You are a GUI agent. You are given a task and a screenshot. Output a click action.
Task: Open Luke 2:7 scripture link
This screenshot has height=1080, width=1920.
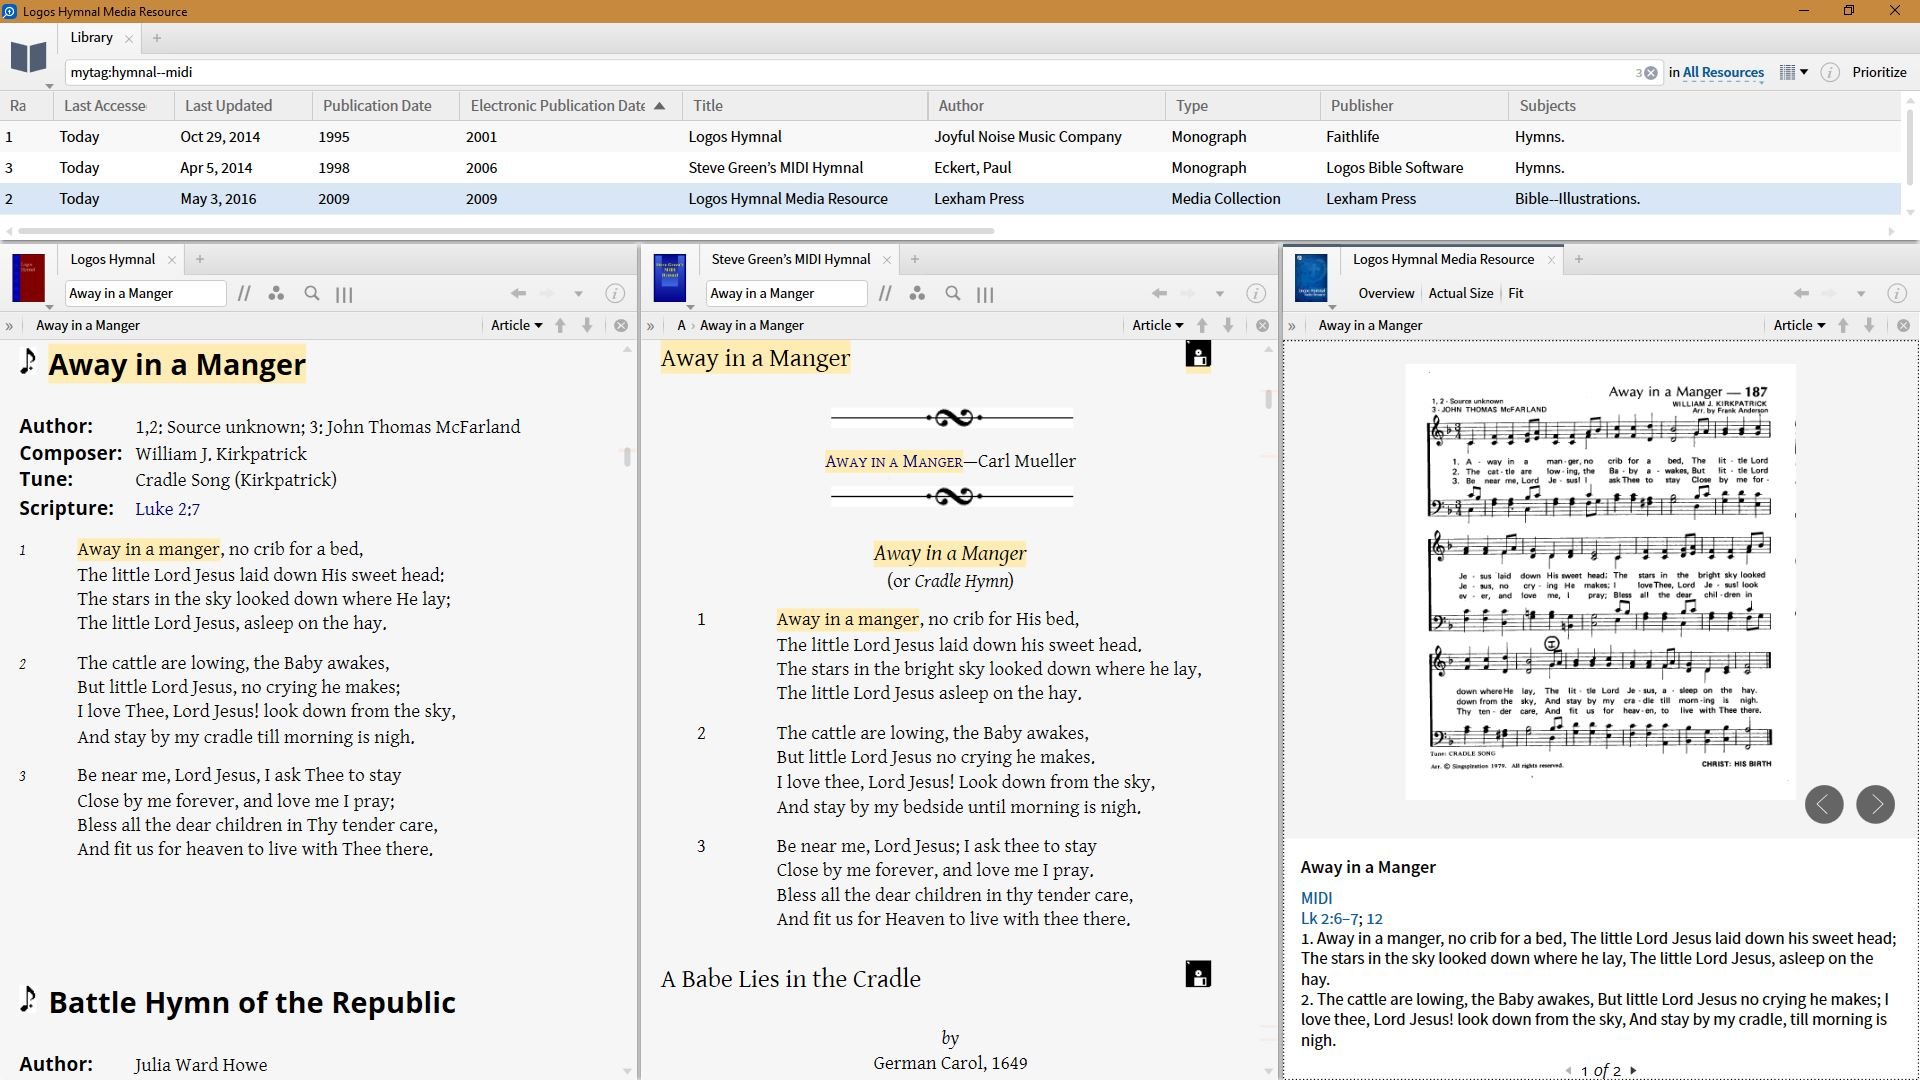167,509
